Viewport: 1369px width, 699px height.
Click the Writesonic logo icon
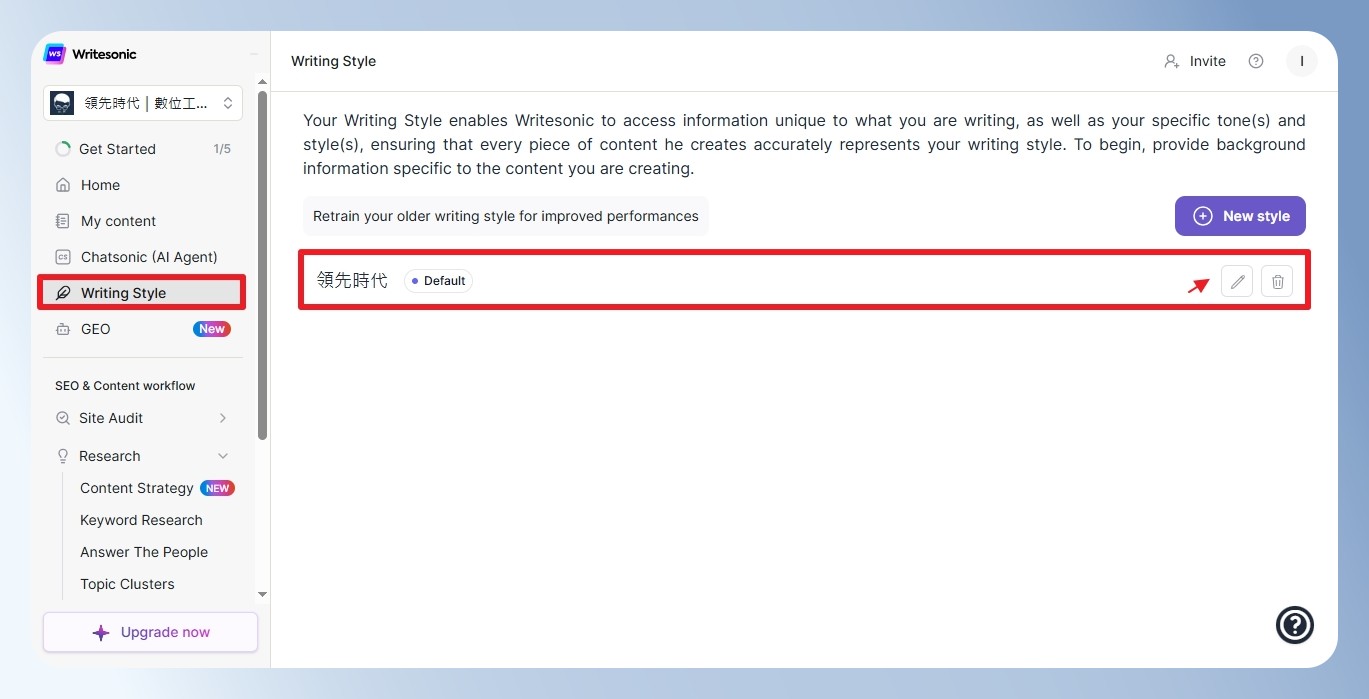[x=55, y=54]
